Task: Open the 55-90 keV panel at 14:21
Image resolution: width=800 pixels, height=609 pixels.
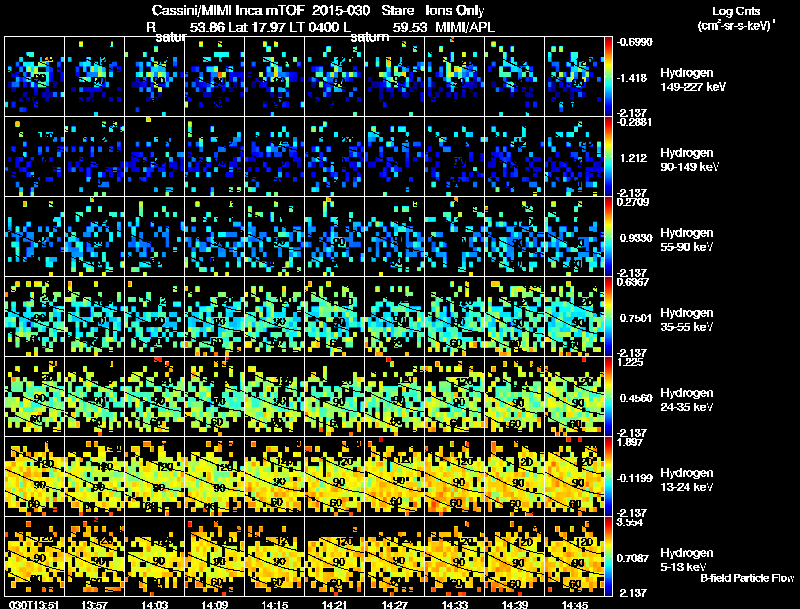Action: click(x=335, y=236)
